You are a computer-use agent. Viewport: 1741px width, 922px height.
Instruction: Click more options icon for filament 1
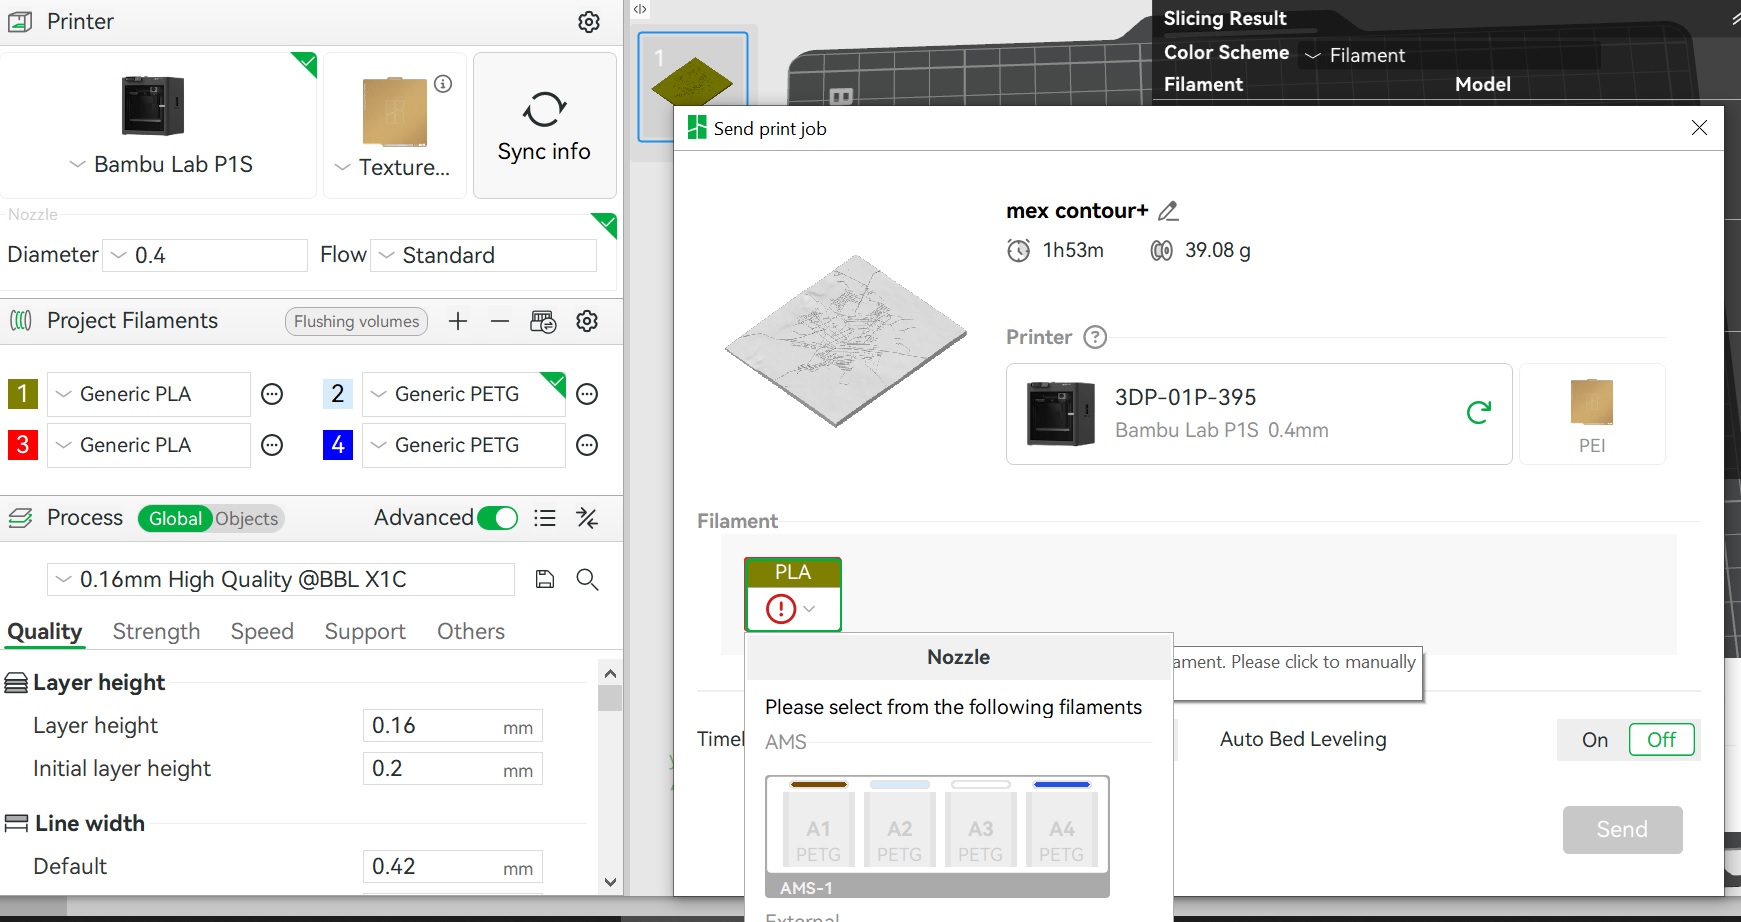(272, 394)
